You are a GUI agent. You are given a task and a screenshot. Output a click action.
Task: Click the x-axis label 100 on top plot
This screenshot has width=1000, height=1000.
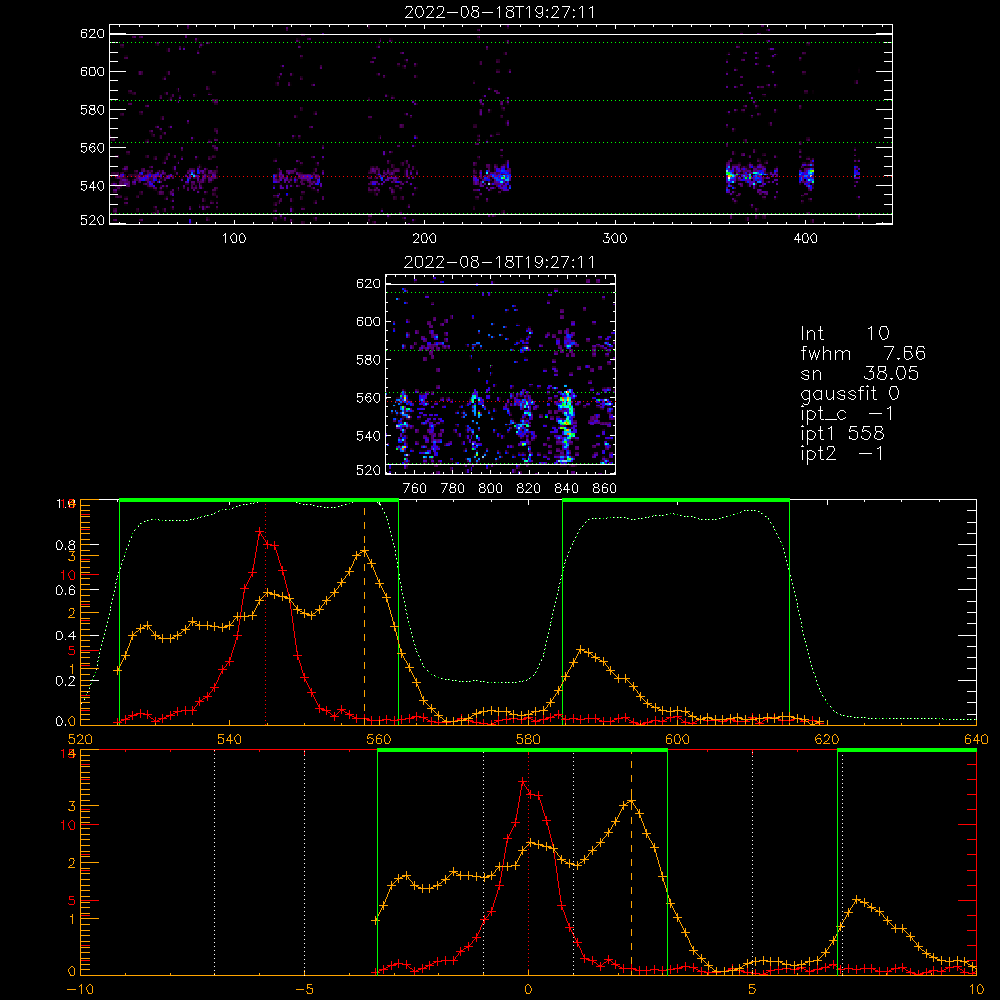234,239
